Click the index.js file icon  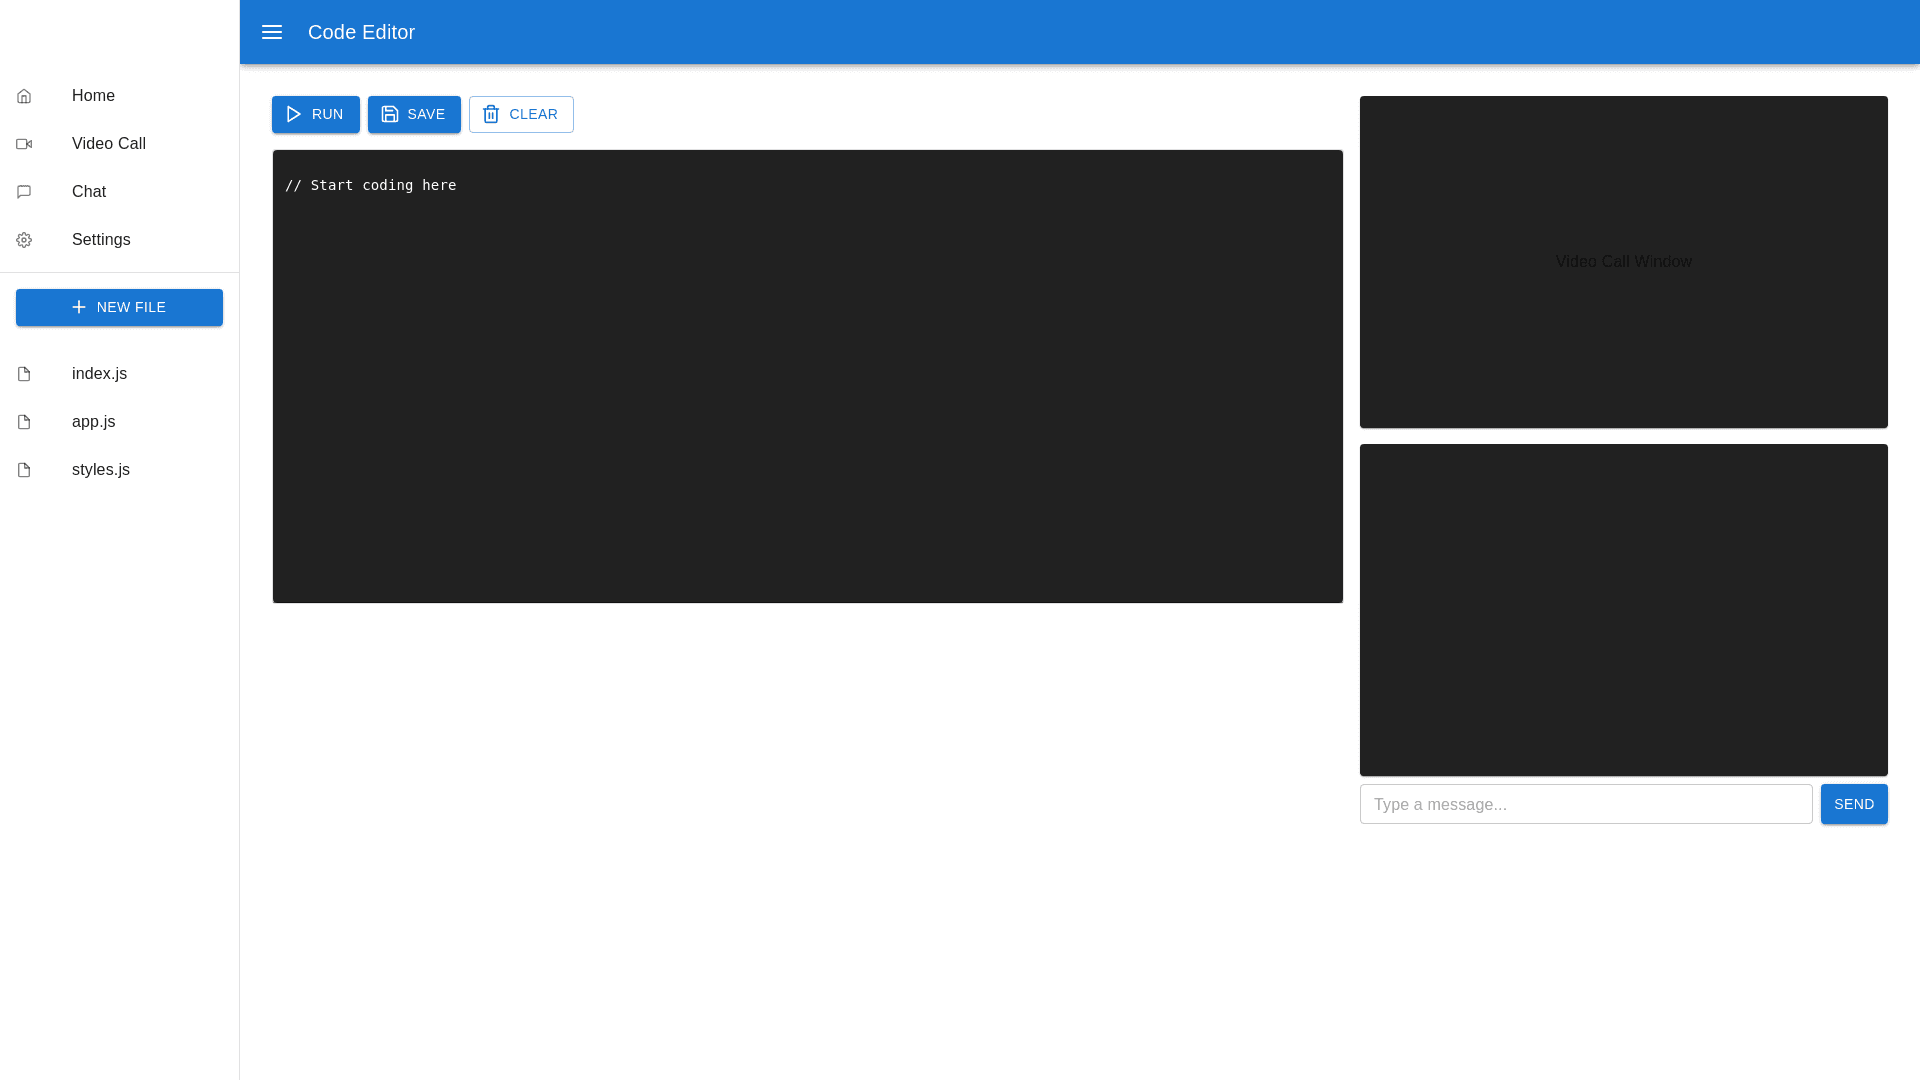pos(24,374)
